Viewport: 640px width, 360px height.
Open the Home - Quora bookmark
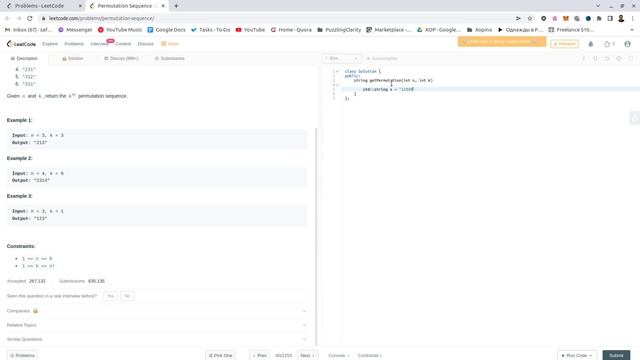(291, 30)
